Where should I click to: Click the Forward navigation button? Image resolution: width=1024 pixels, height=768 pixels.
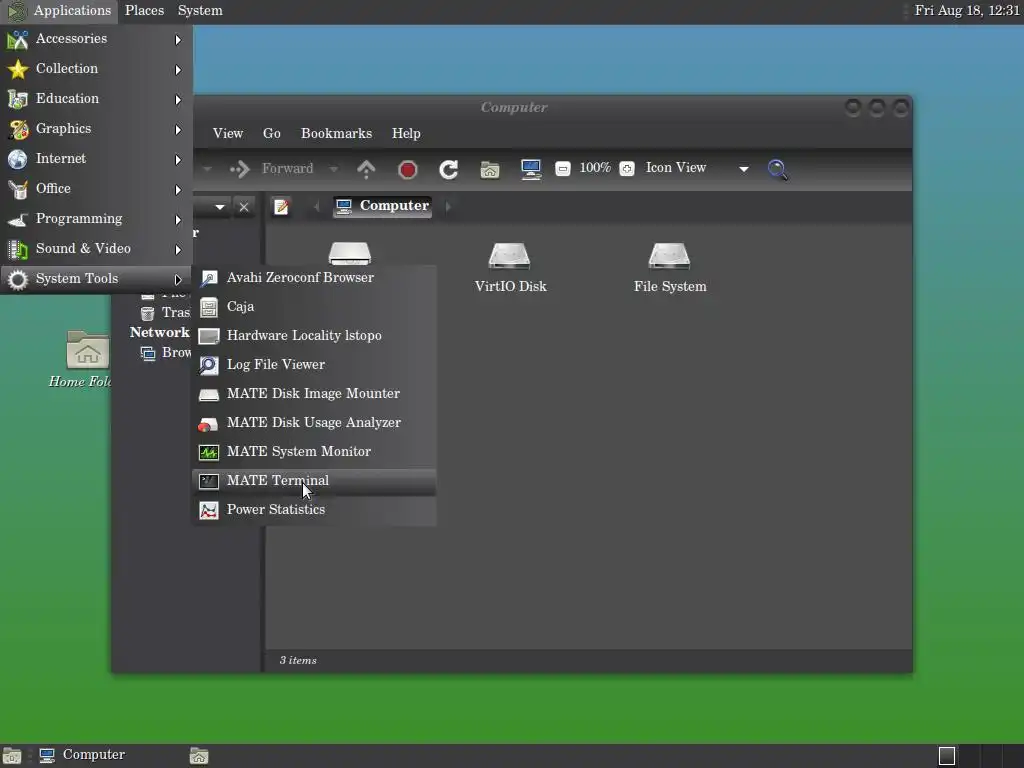tap(272, 169)
